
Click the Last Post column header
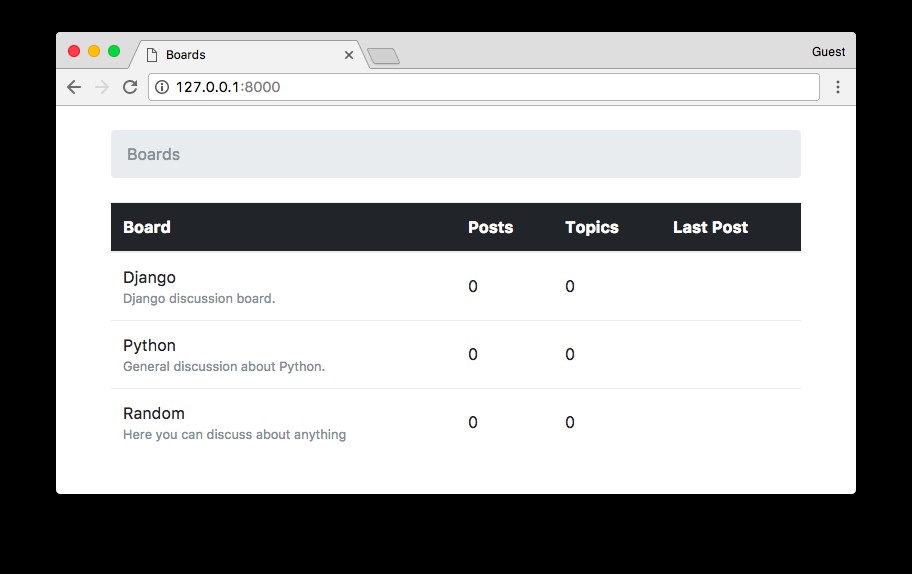[x=710, y=227]
